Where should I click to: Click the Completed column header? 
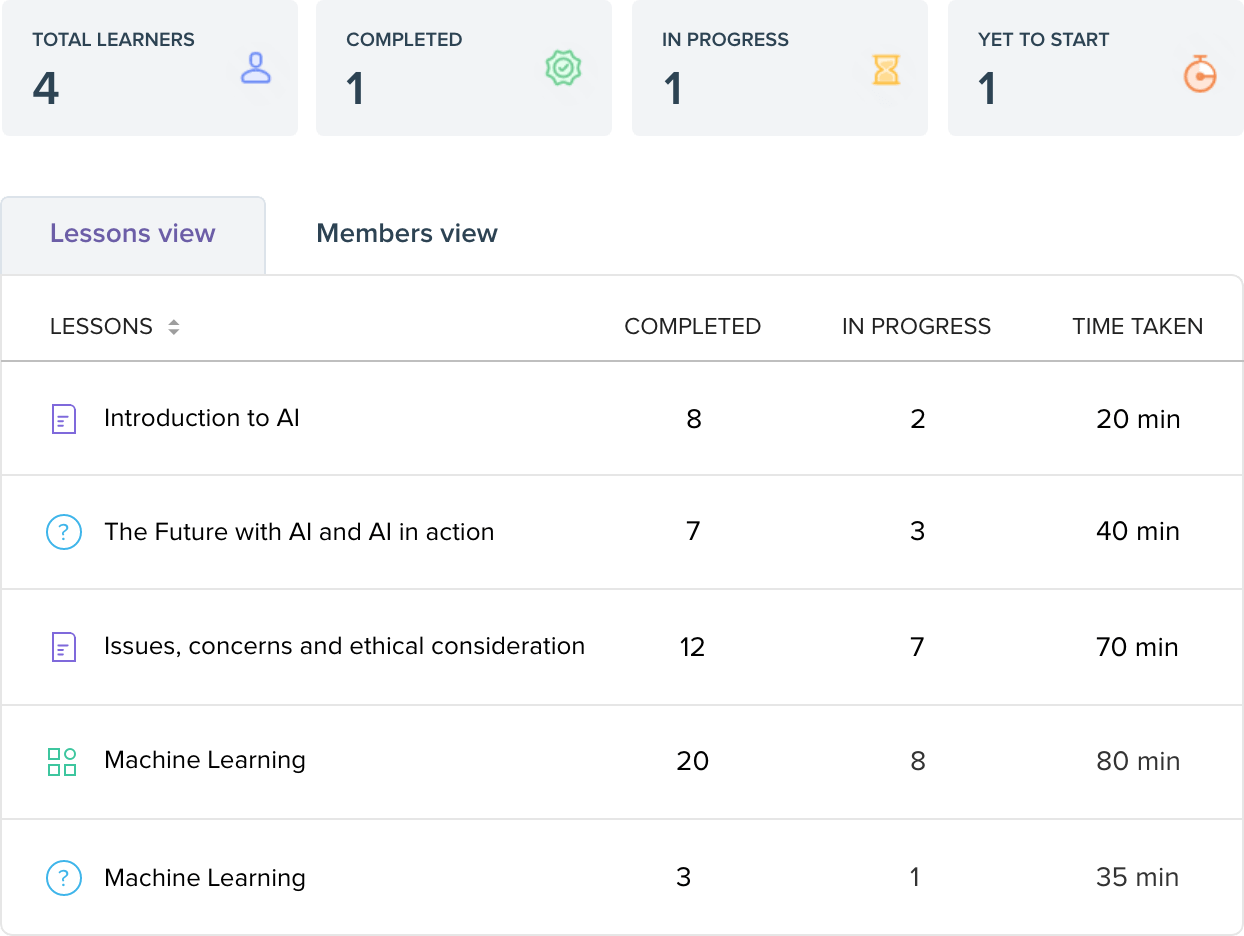[692, 327]
